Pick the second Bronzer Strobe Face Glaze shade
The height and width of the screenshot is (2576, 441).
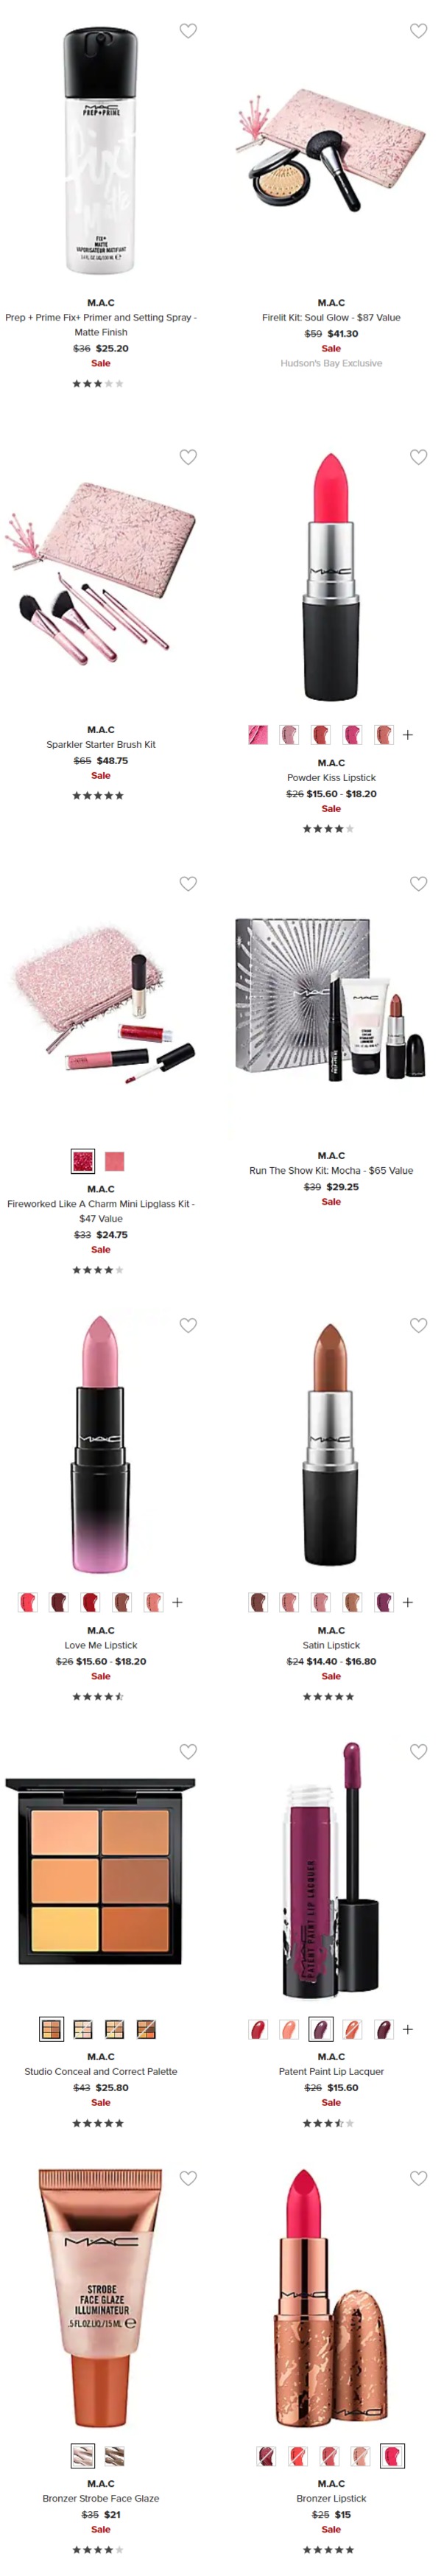click(x=115, y=2455)
